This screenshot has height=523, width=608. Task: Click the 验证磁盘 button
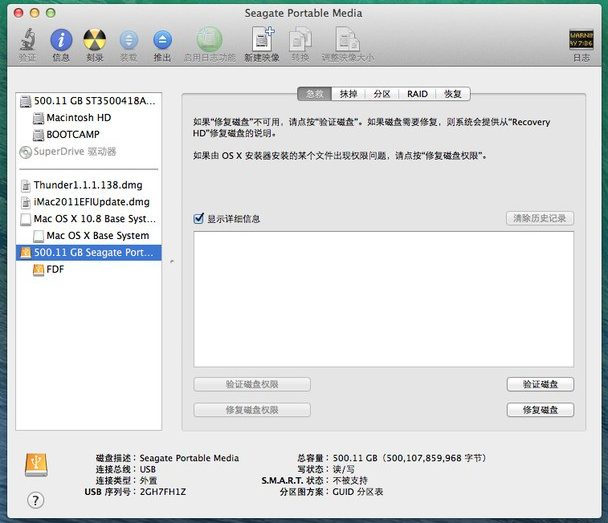[x=540, y=384]
